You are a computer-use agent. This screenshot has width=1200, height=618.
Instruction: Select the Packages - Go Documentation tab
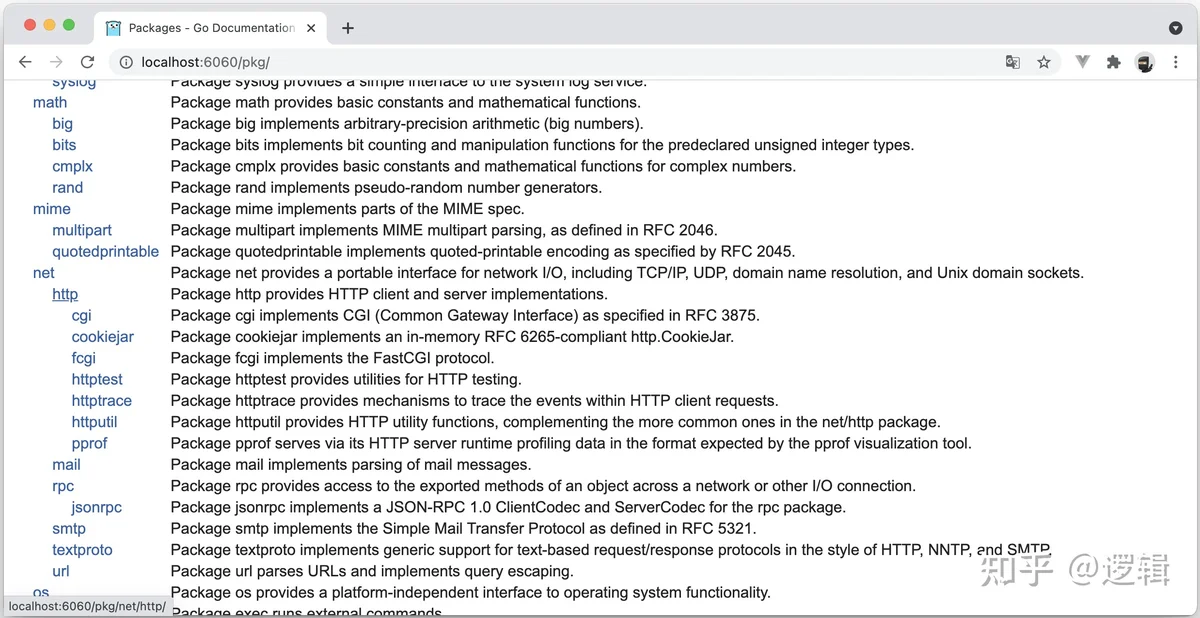click(x=211, y=28)
